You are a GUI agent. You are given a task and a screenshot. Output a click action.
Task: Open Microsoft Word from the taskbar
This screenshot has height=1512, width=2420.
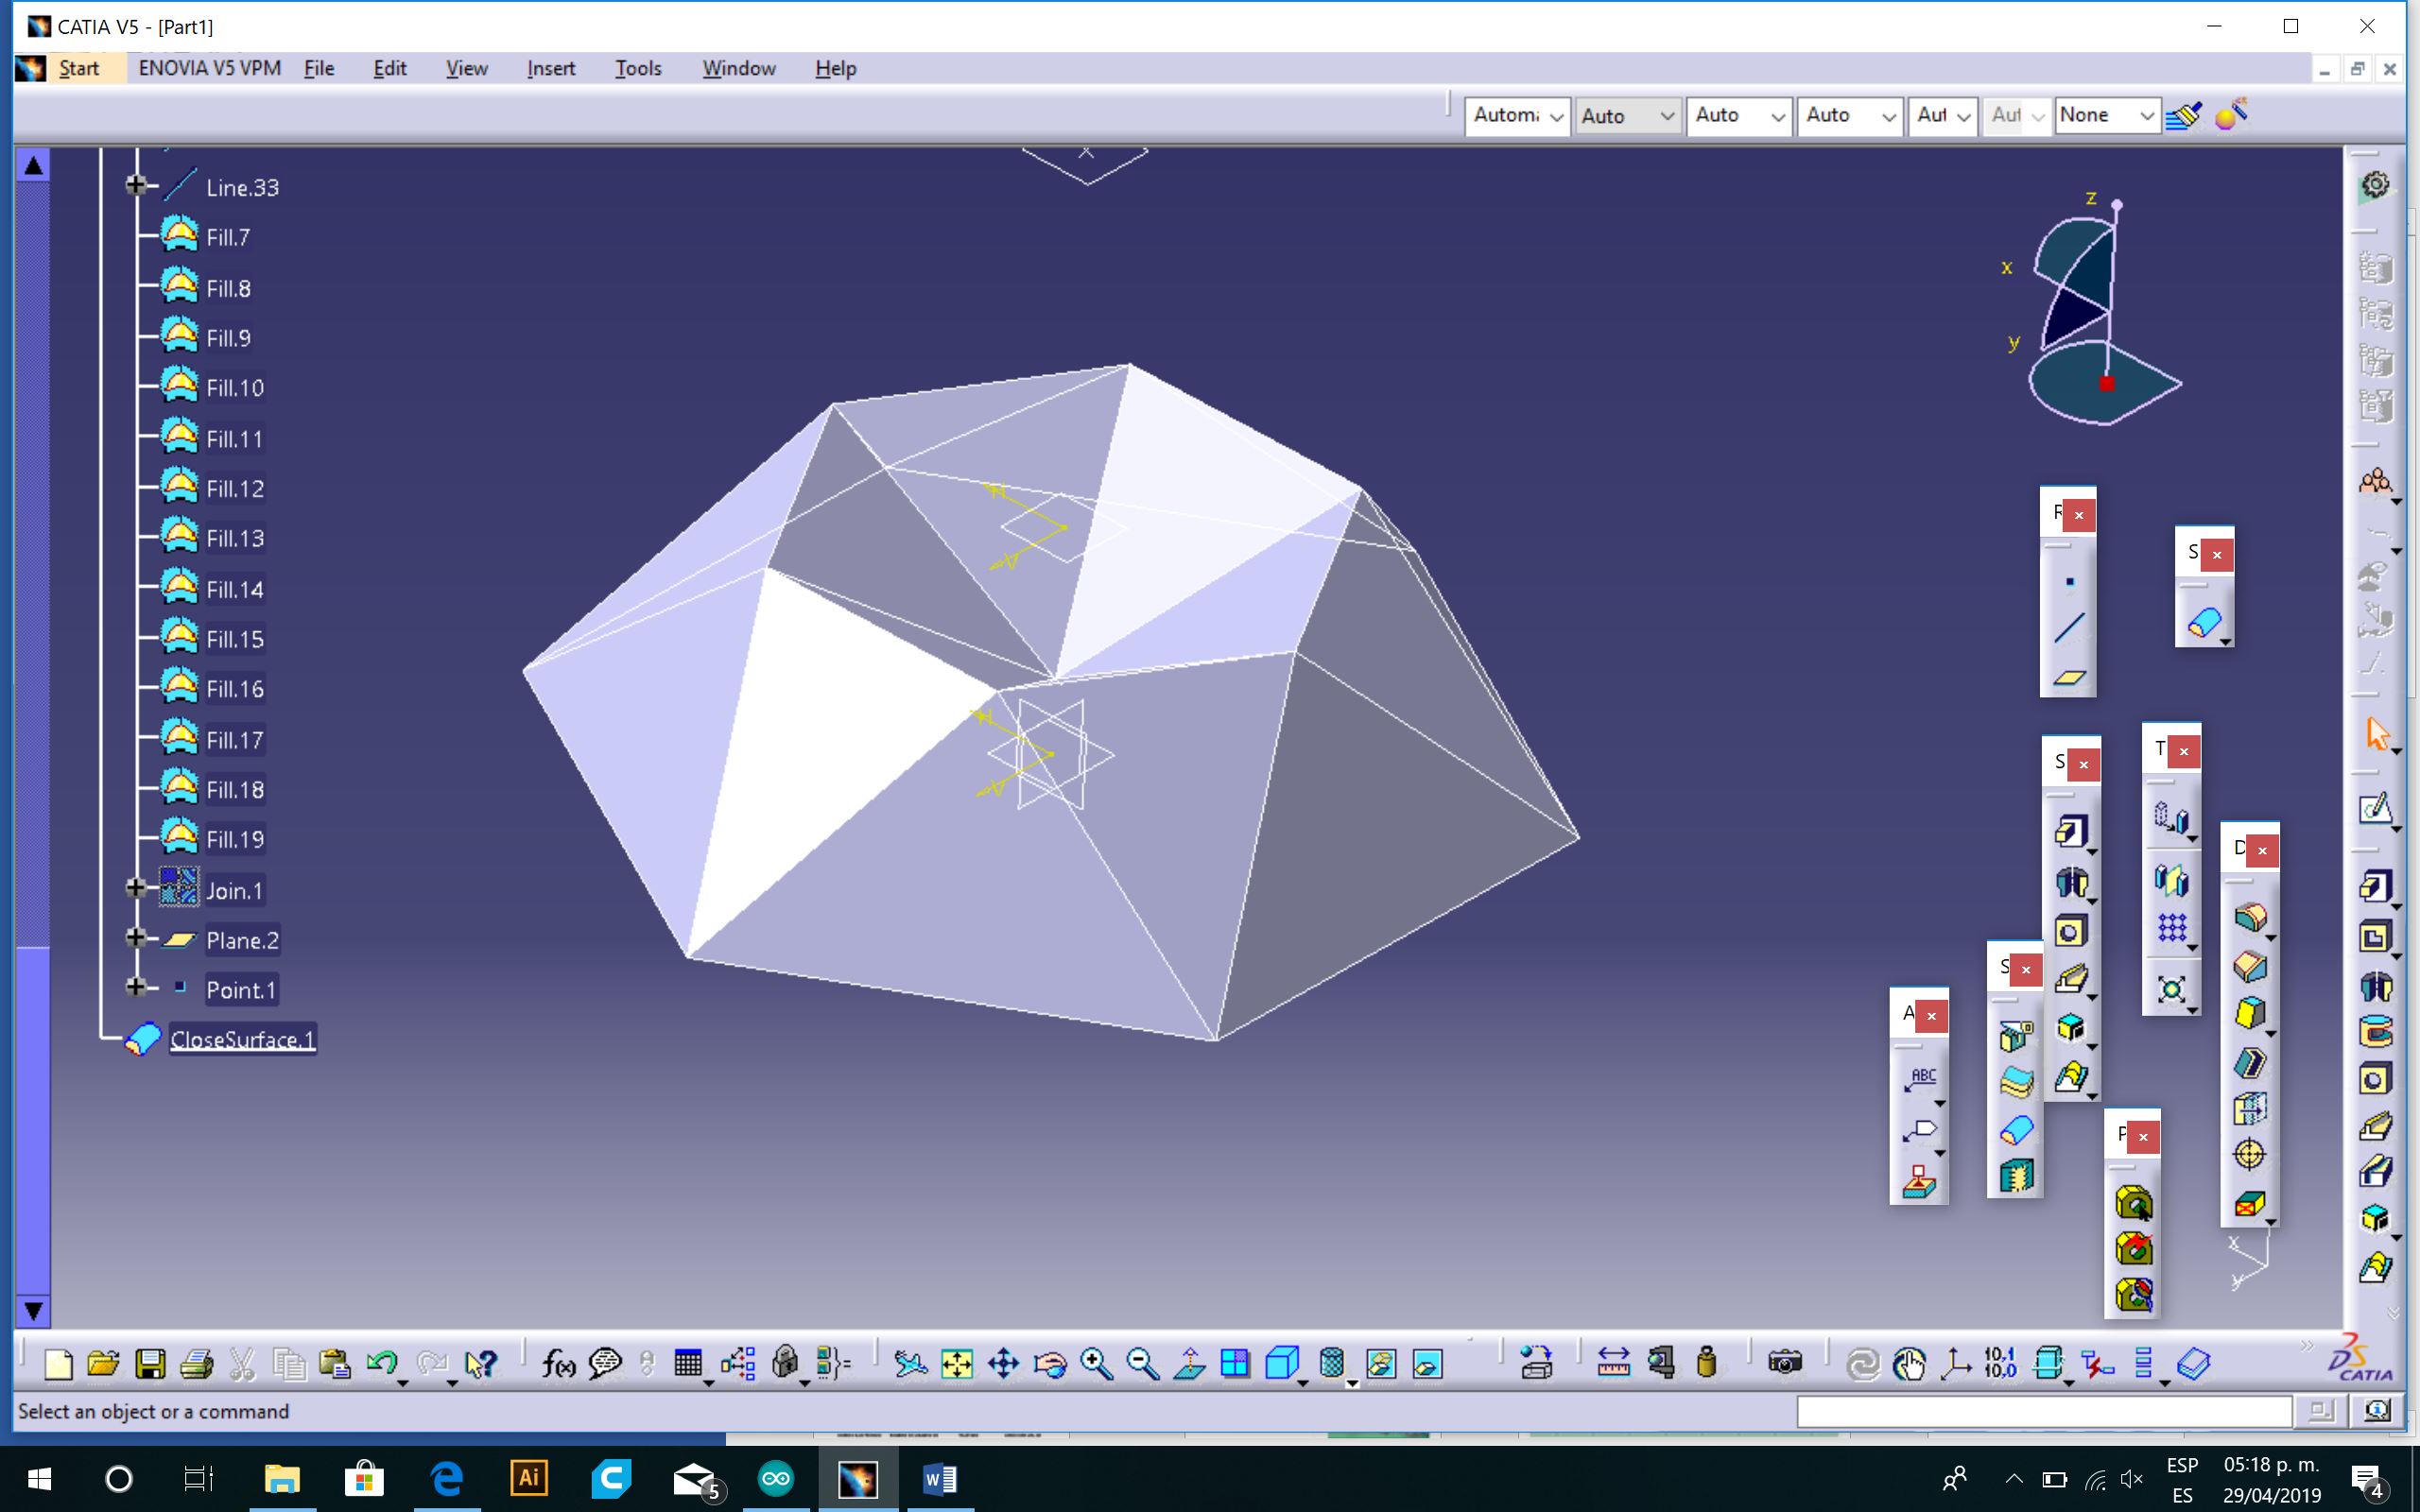click(940, 1478)
